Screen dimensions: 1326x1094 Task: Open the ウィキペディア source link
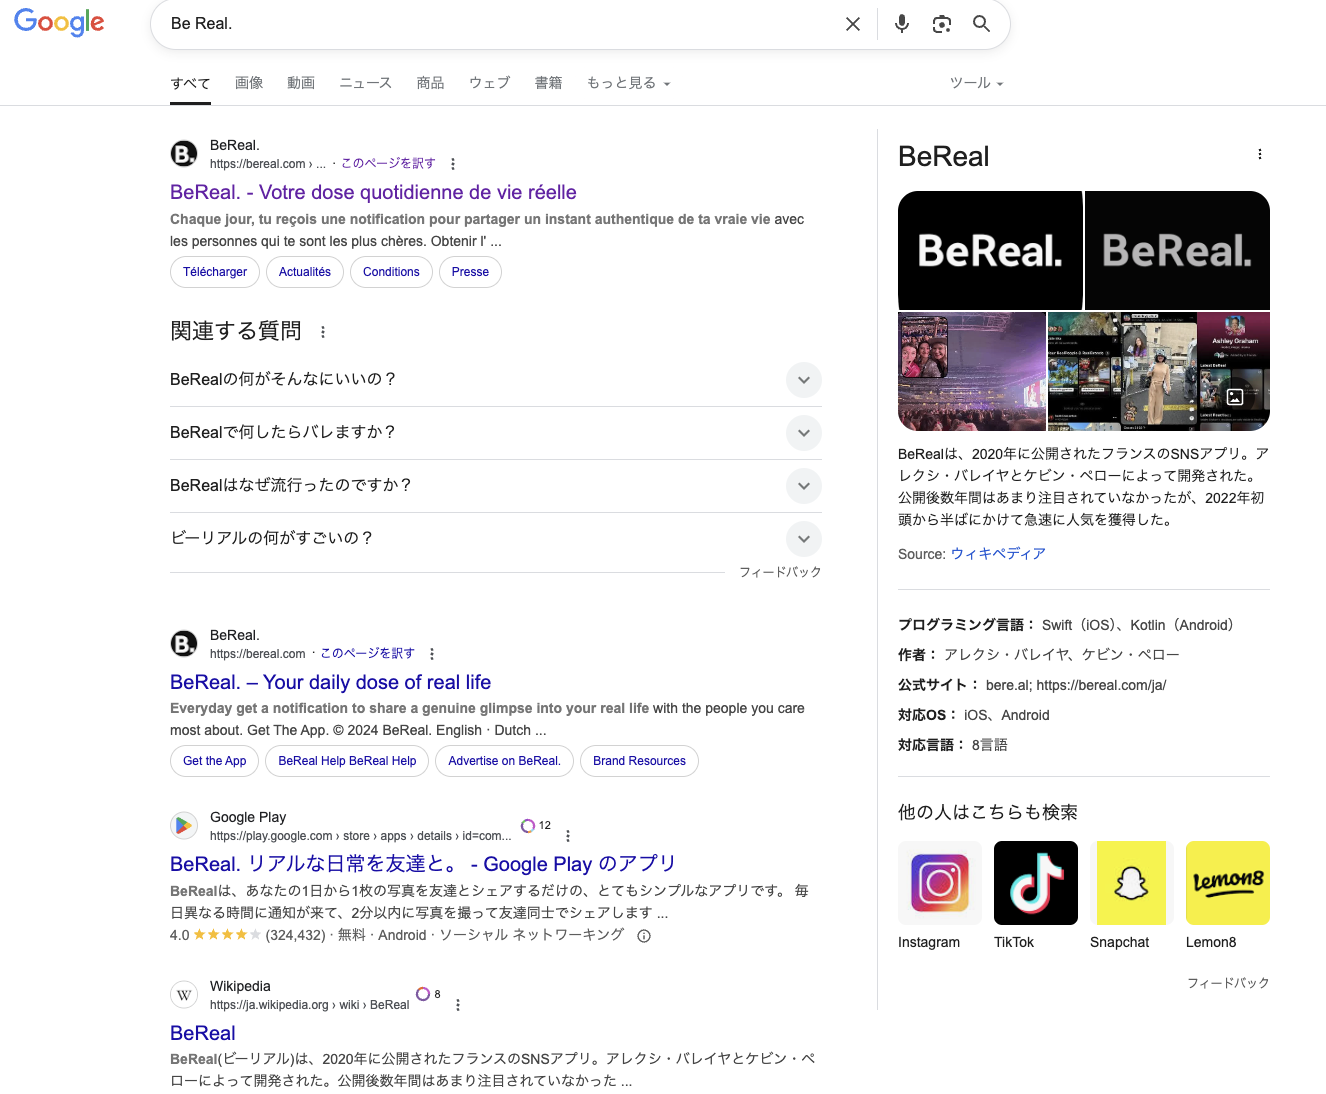[x=998, y=554]
